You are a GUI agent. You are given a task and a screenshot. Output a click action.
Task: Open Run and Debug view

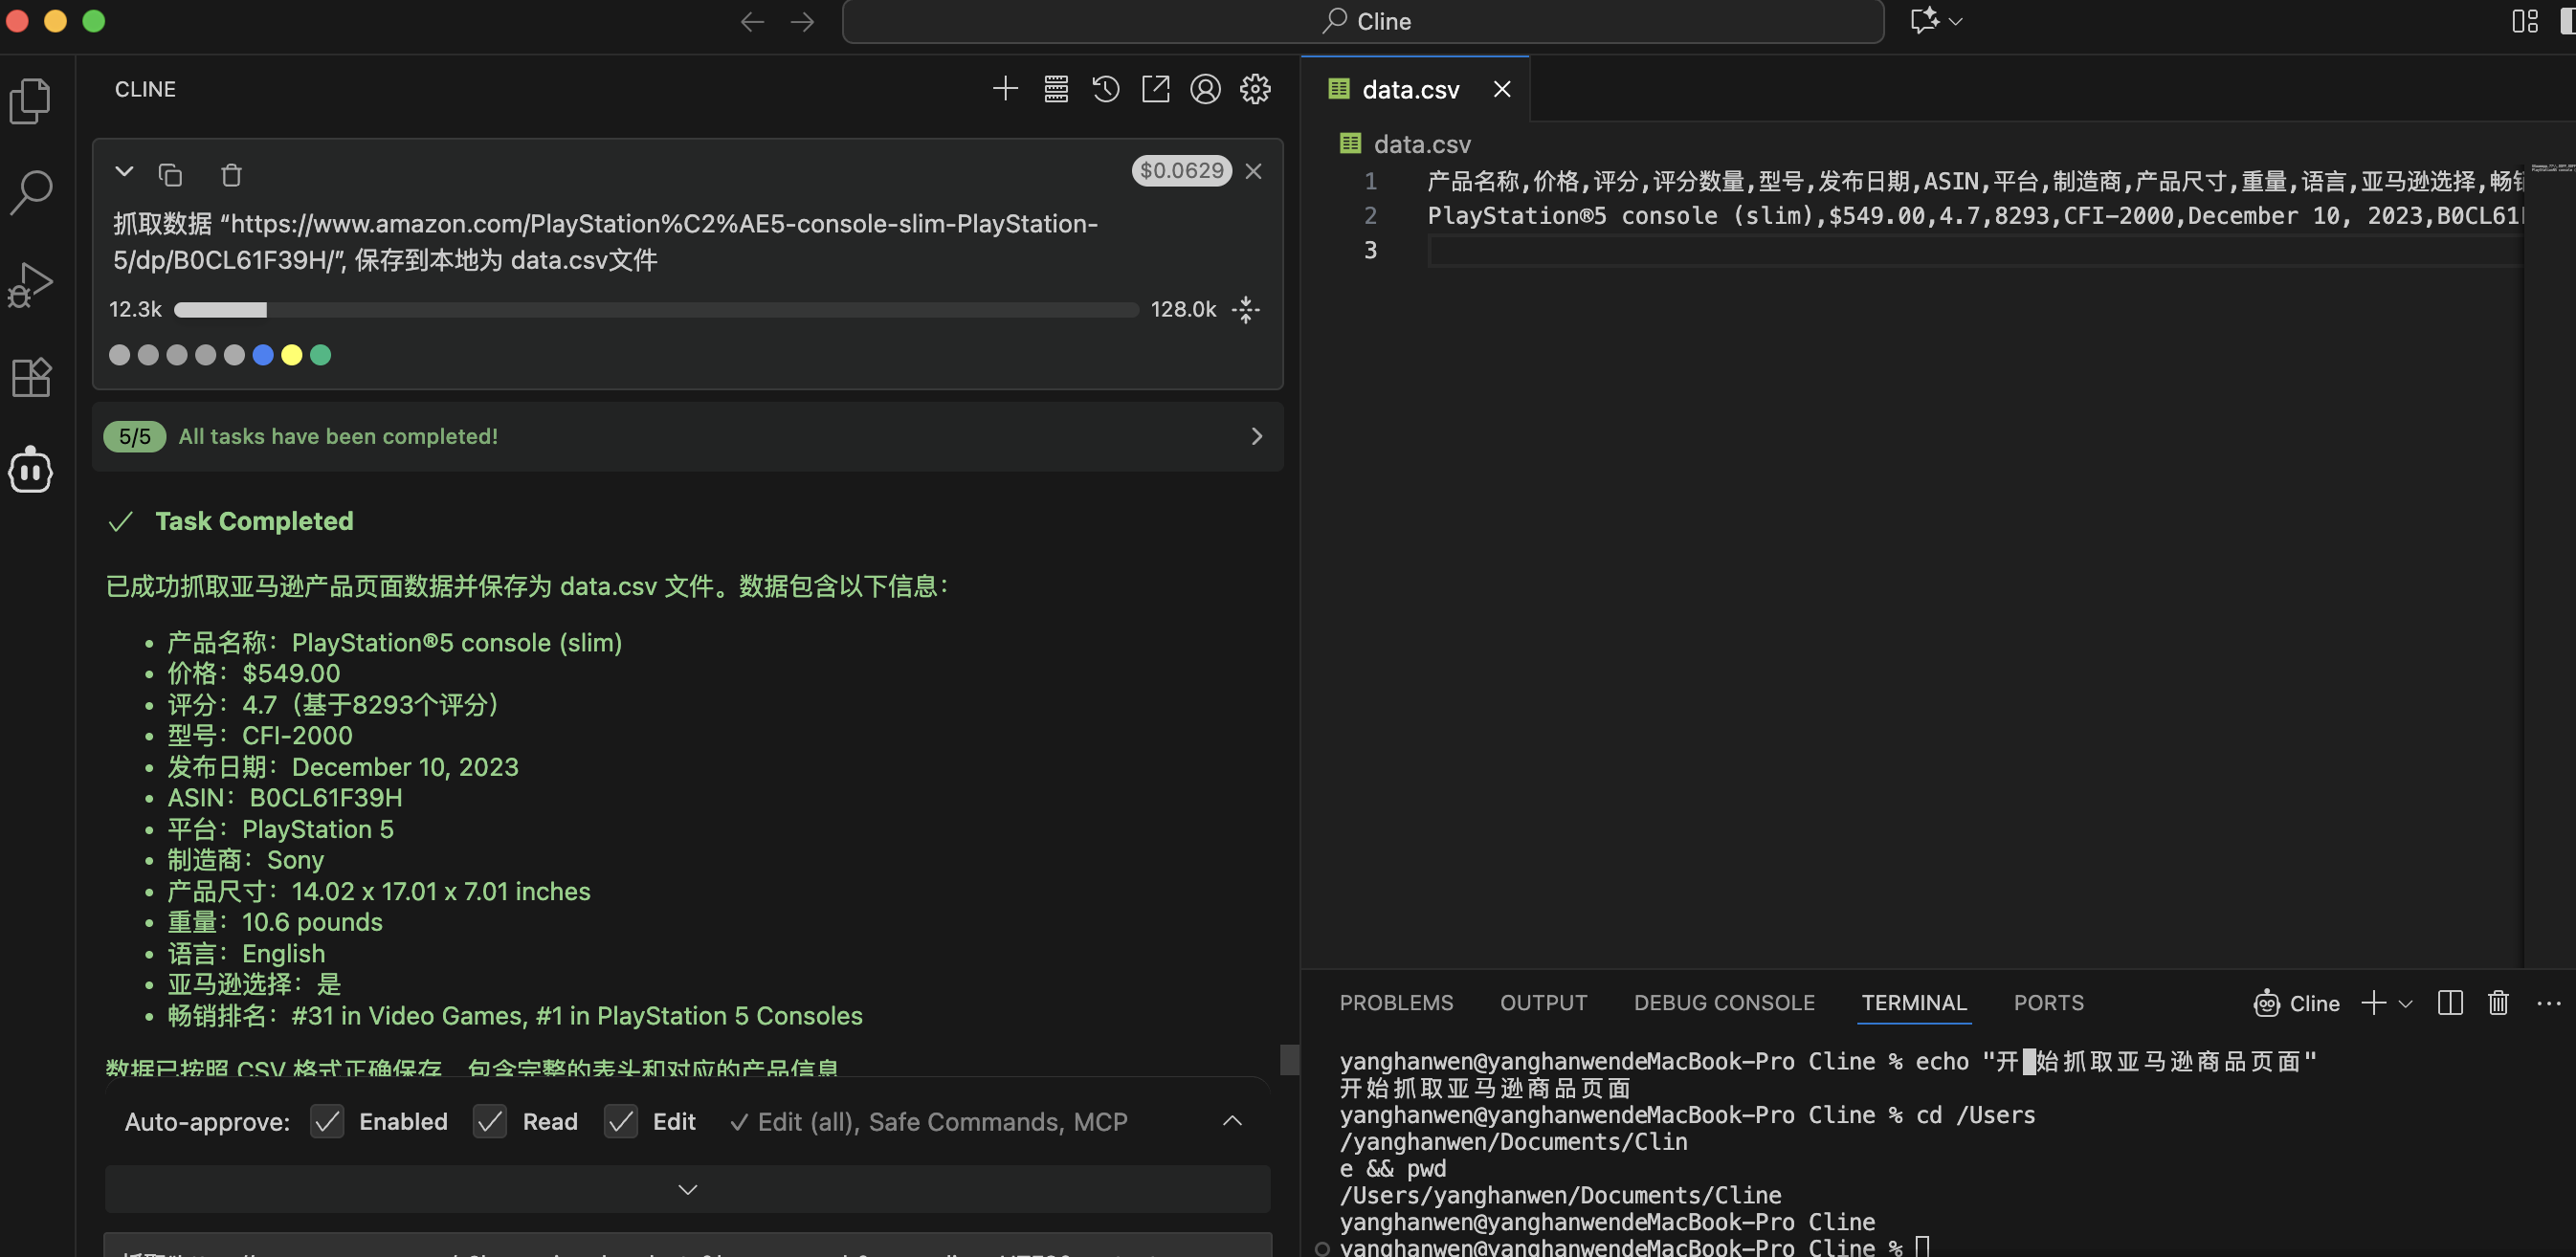30,285
